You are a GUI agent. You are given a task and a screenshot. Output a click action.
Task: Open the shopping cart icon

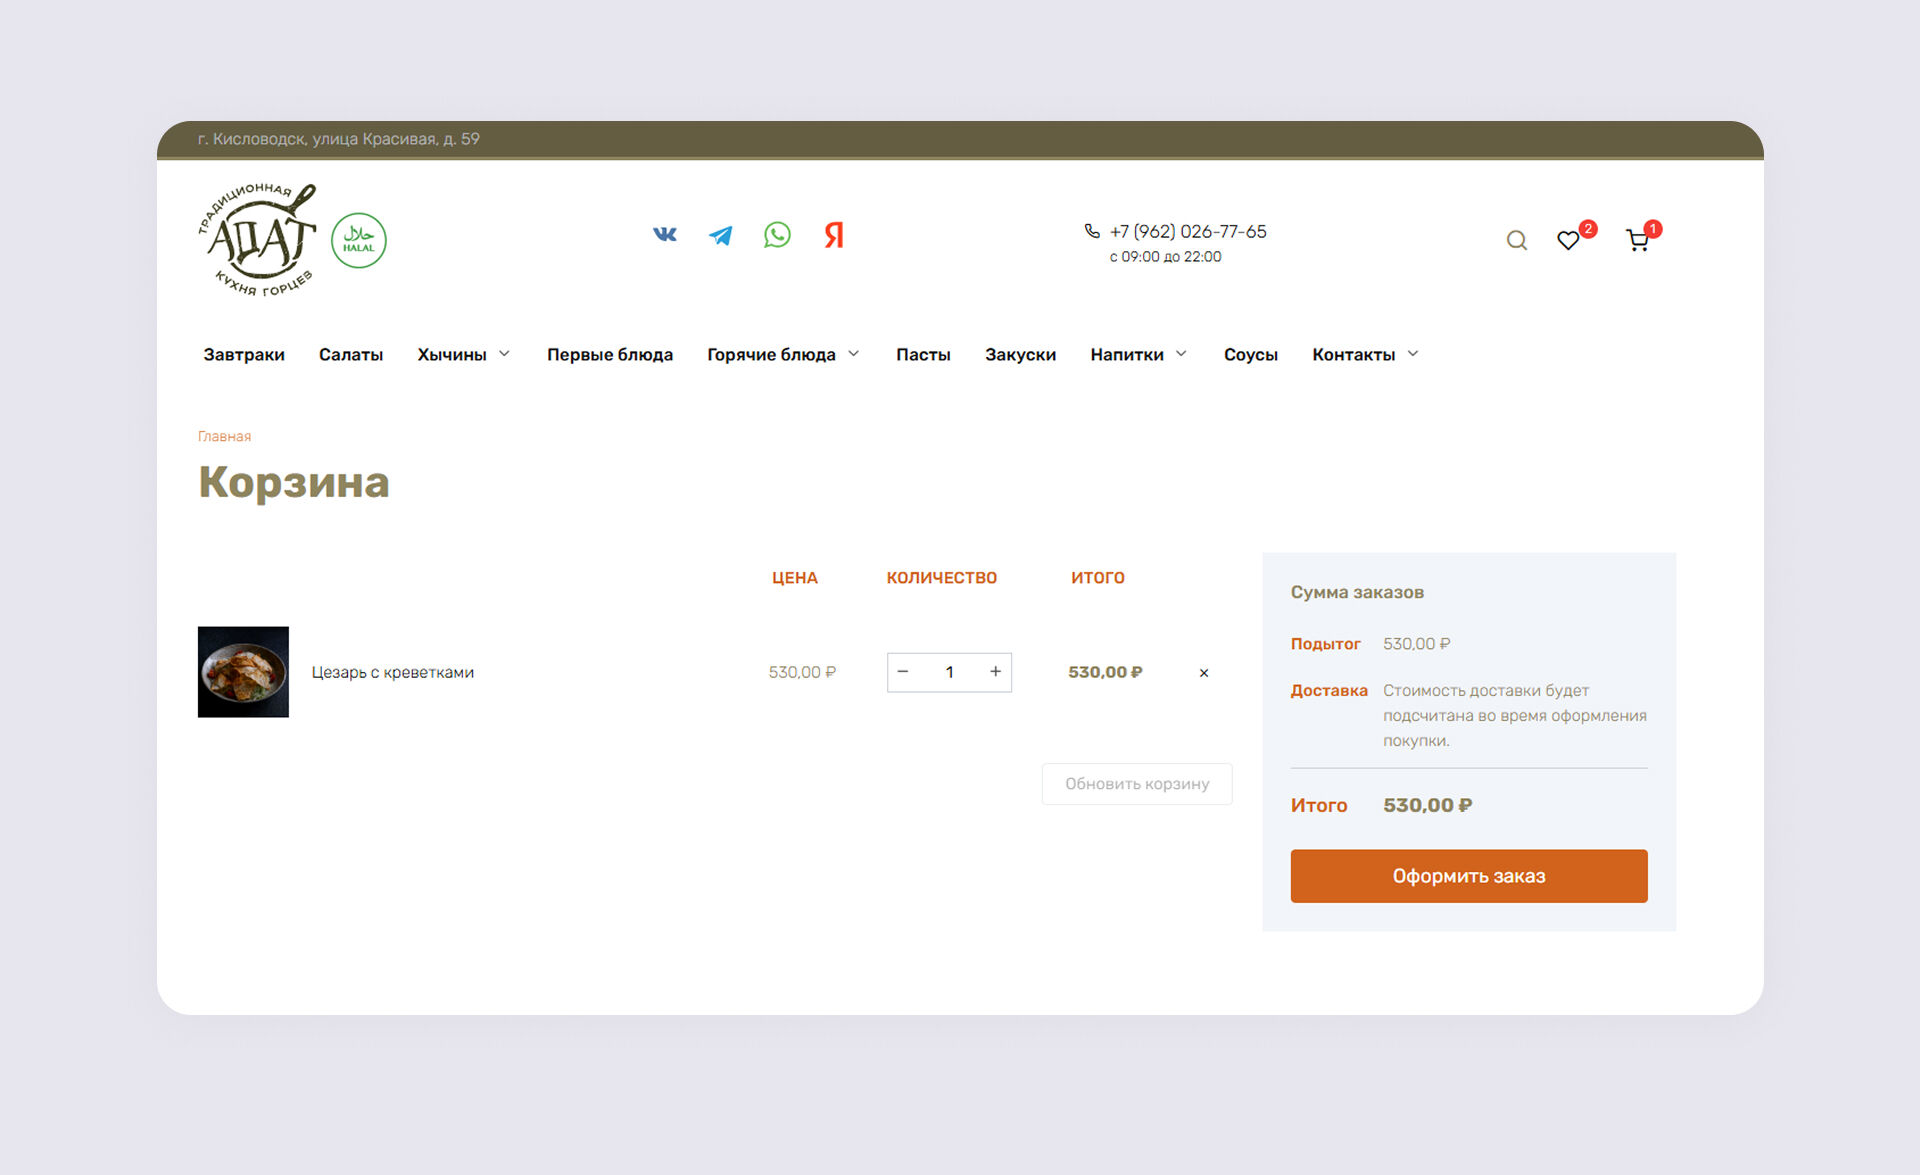click(x=1637, y=240)
